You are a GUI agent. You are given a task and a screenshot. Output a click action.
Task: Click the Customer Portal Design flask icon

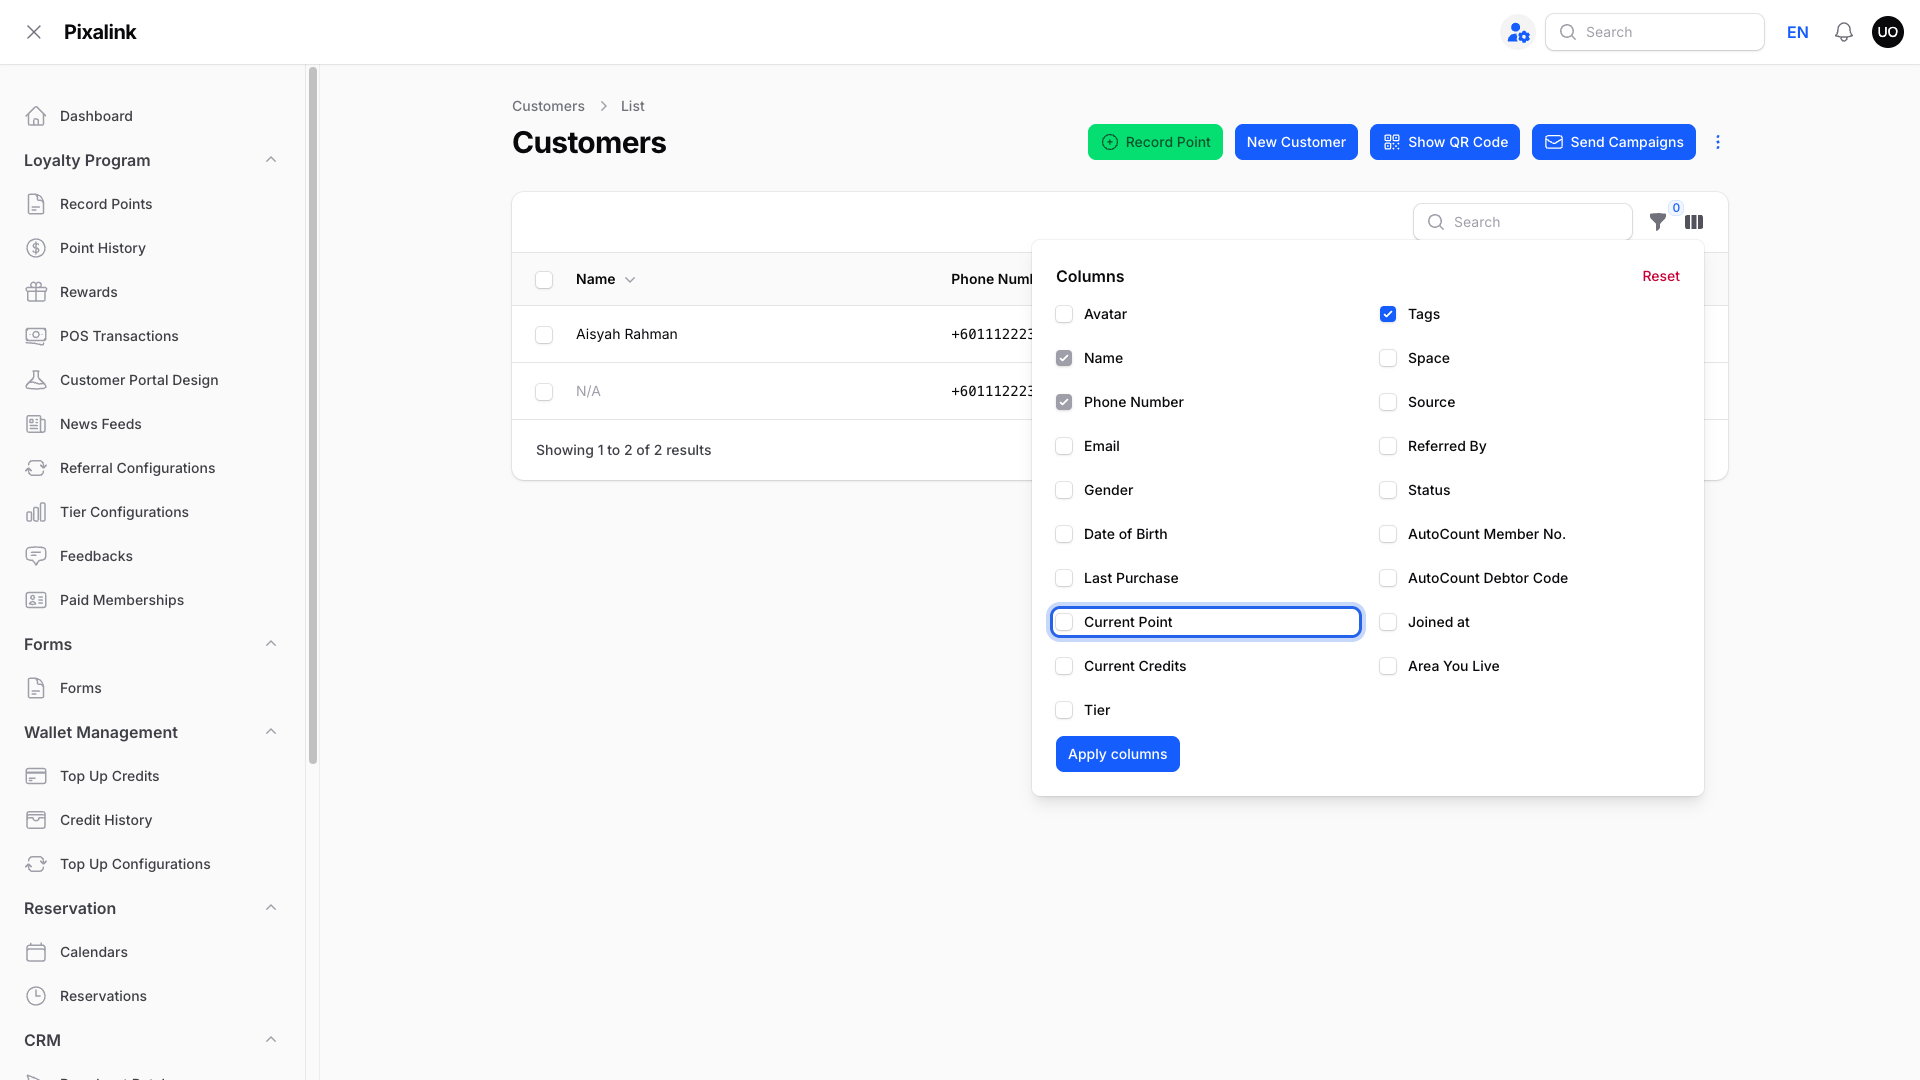point(36,380)
